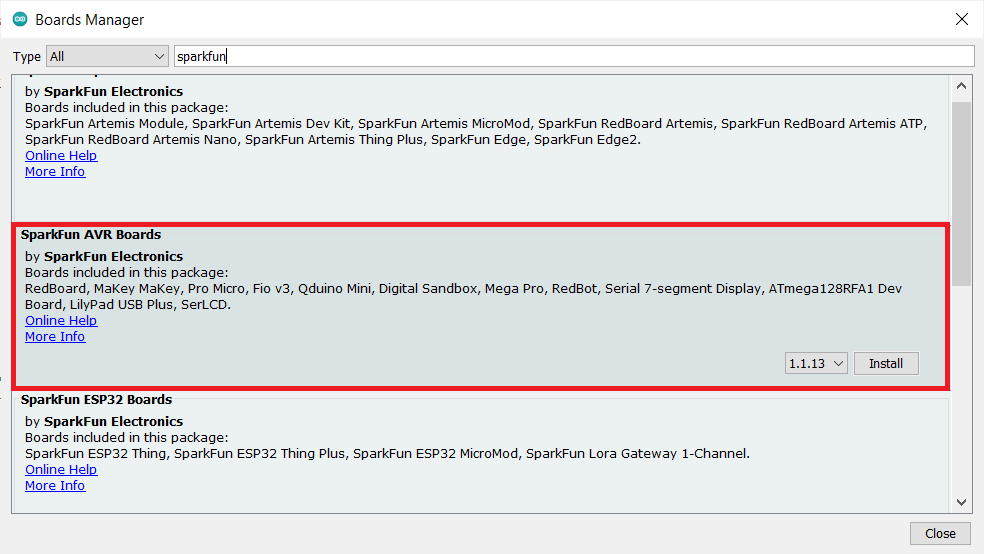Open More Info for SparkFun Artemis package
Viewport: 984px width, 554px height.
coord(55,172)
